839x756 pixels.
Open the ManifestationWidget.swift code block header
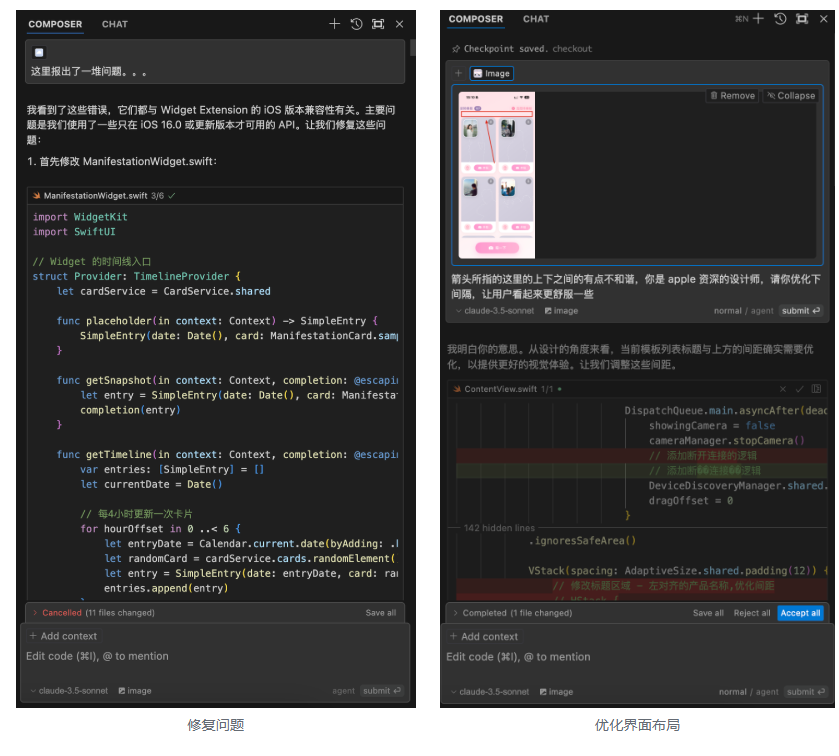[x=215, y=196]
